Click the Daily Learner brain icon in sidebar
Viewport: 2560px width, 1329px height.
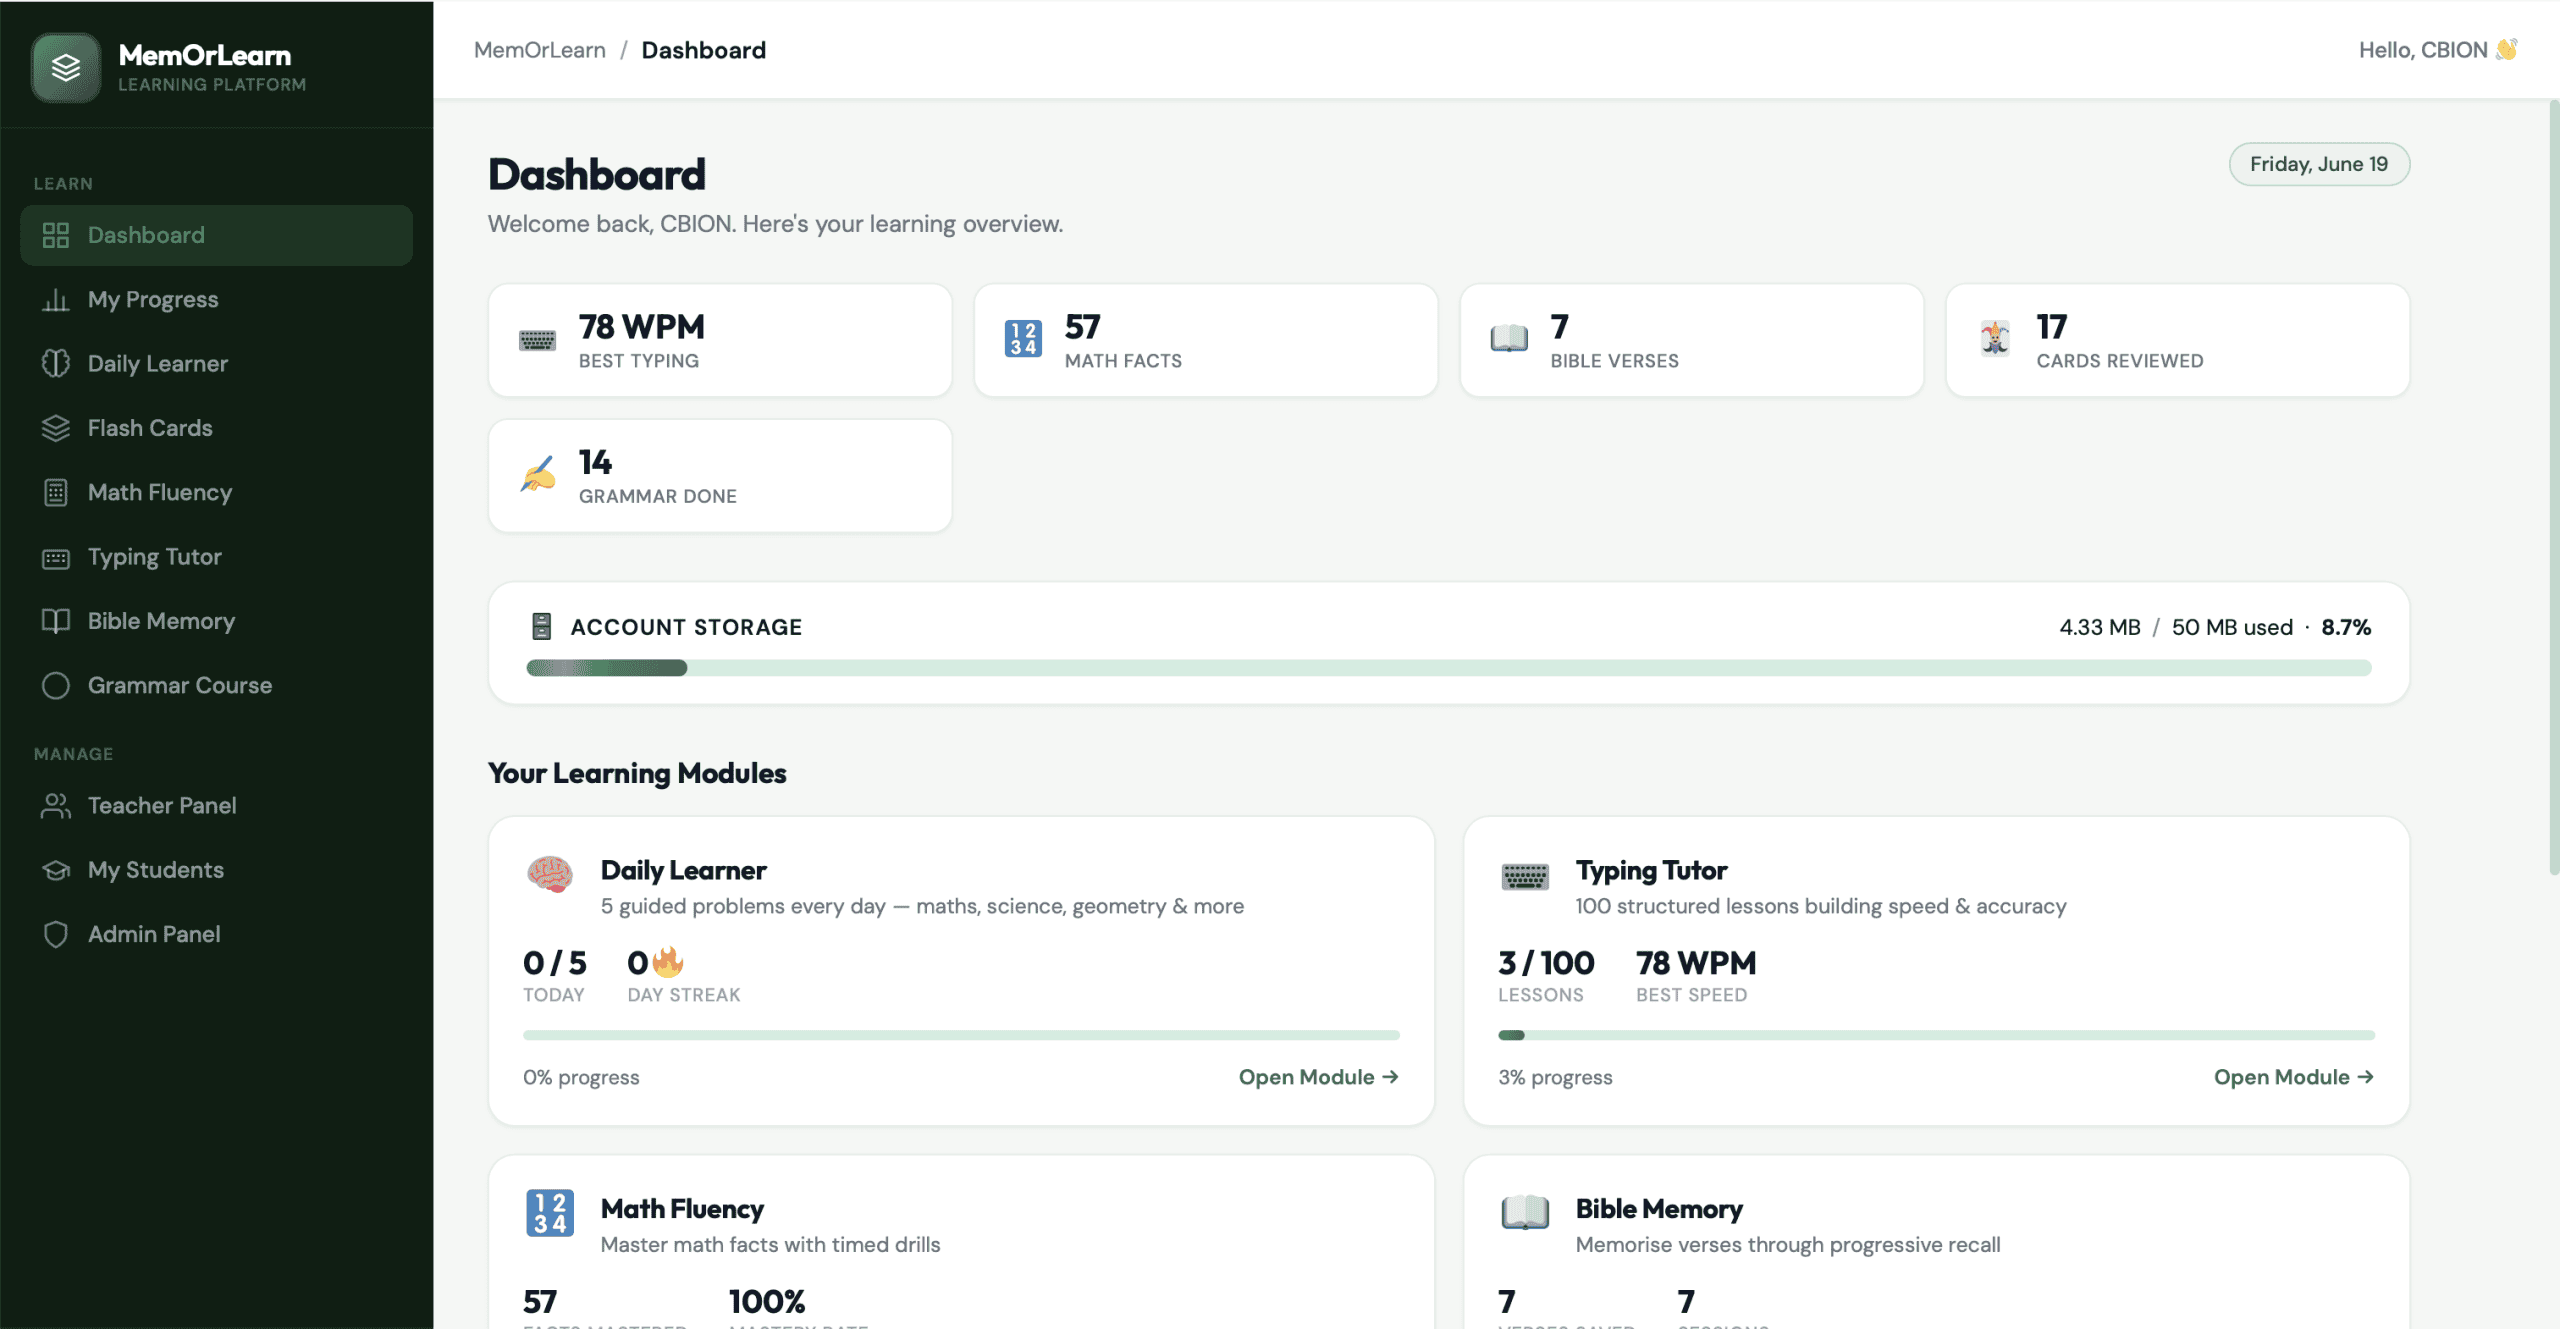pos(56,364)
